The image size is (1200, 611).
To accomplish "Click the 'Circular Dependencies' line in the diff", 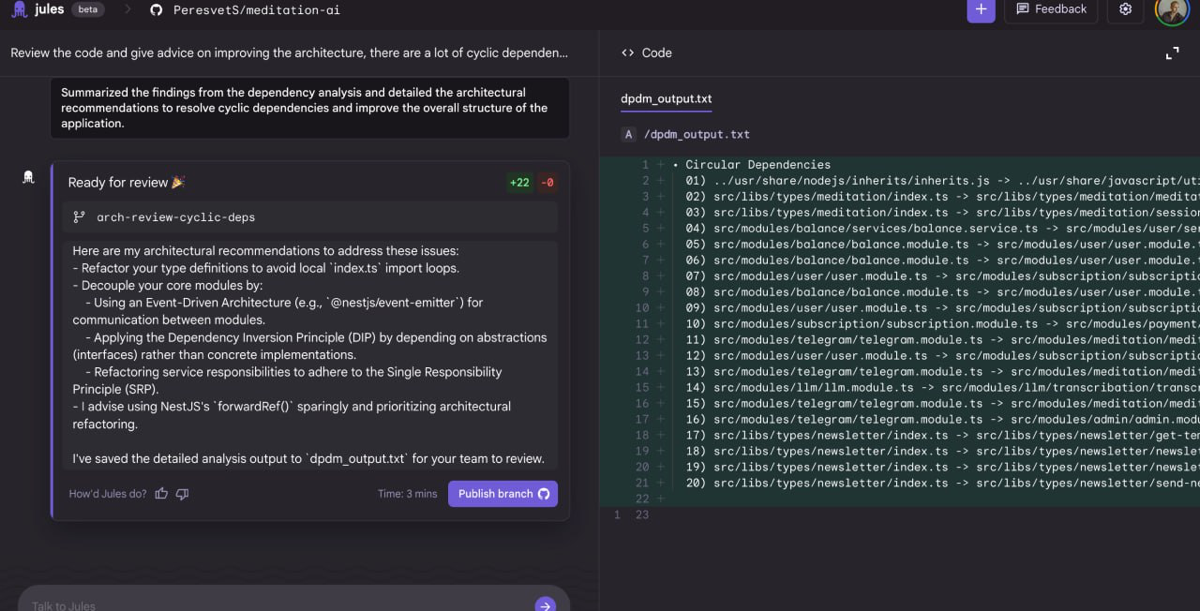I will coord(758,165).
